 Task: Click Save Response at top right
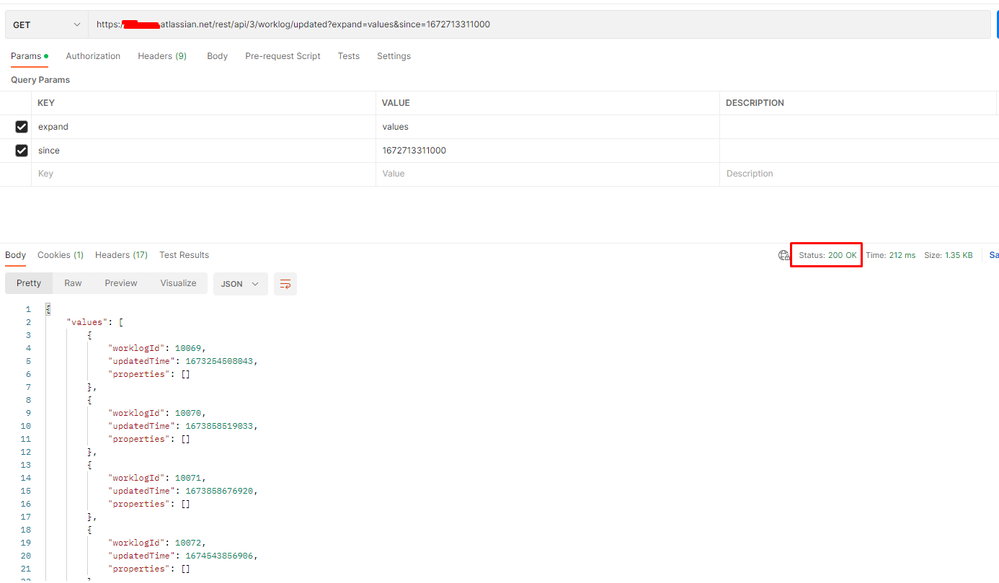coord(993,255)
